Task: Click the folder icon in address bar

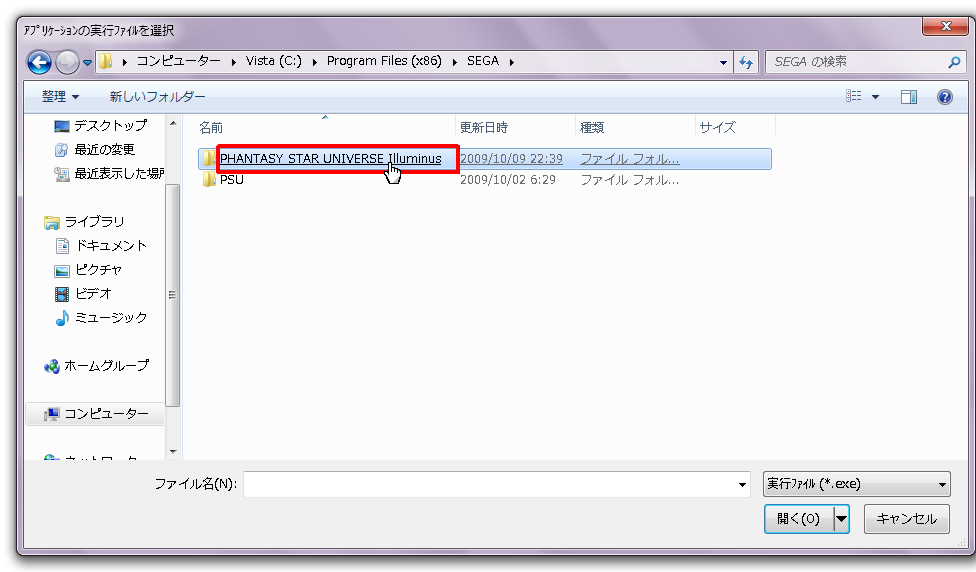Action: pos(106,61)
